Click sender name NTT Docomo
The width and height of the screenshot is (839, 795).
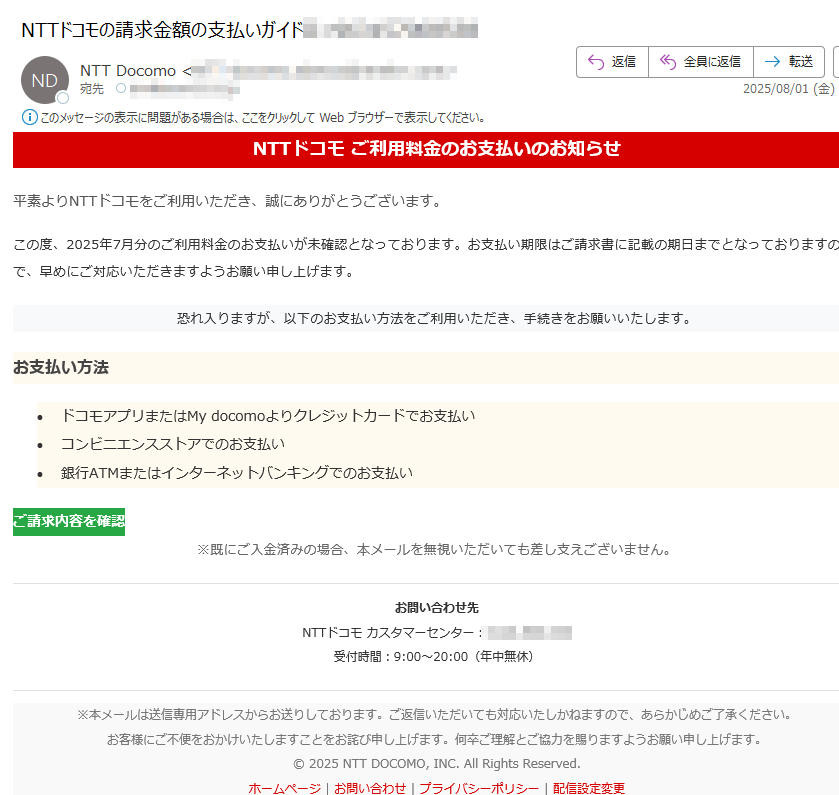point(128,71)
